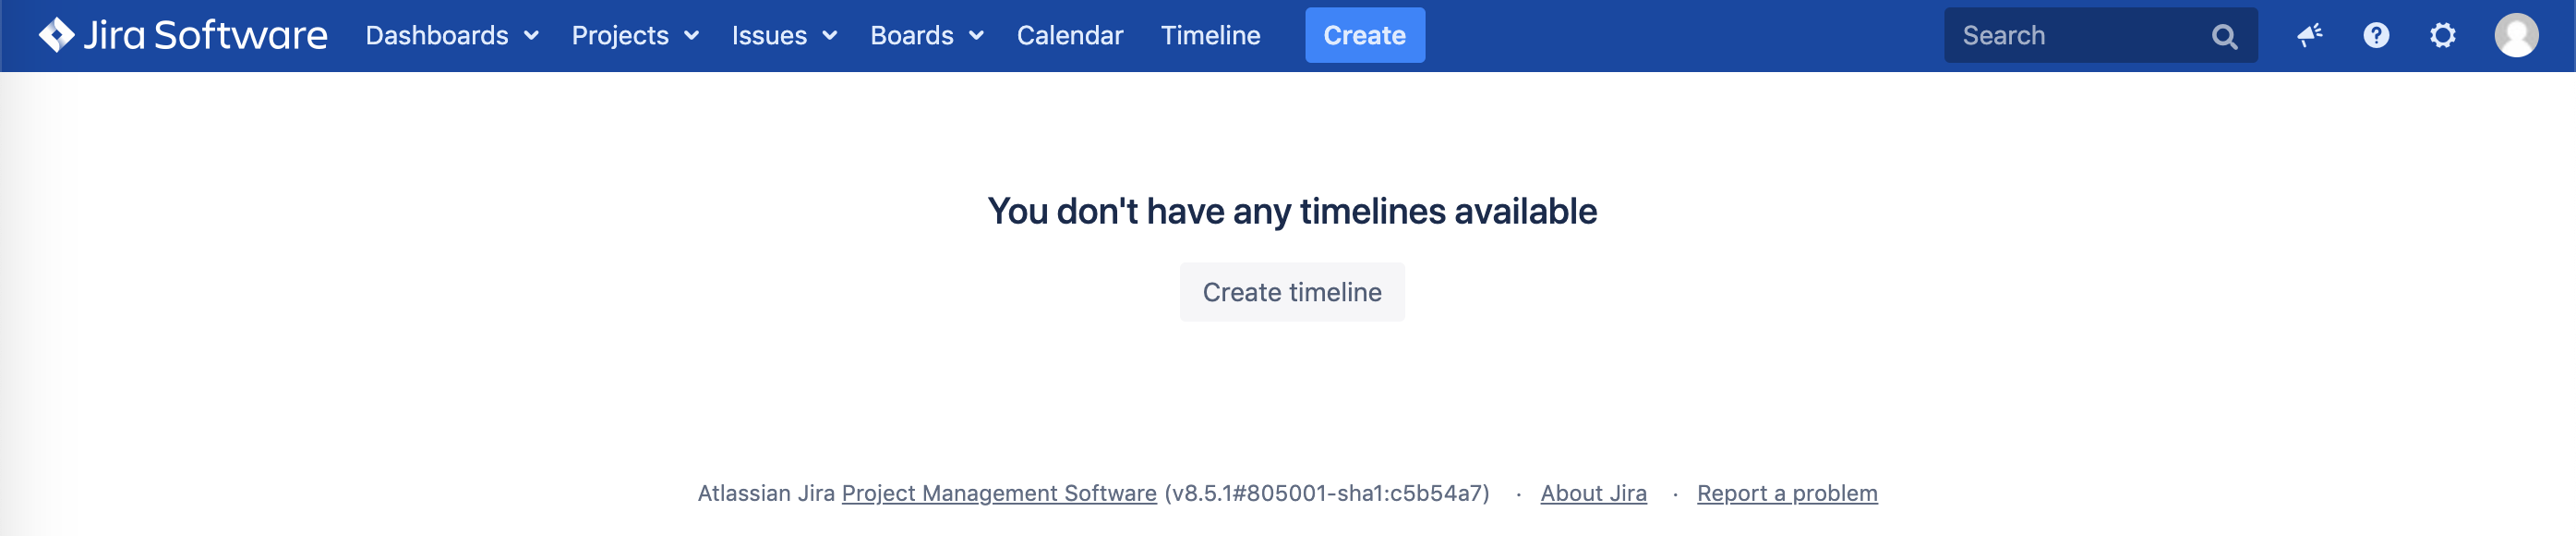Open the Help question mark icon
The image size is (2576, 536).
[2376, 36]
